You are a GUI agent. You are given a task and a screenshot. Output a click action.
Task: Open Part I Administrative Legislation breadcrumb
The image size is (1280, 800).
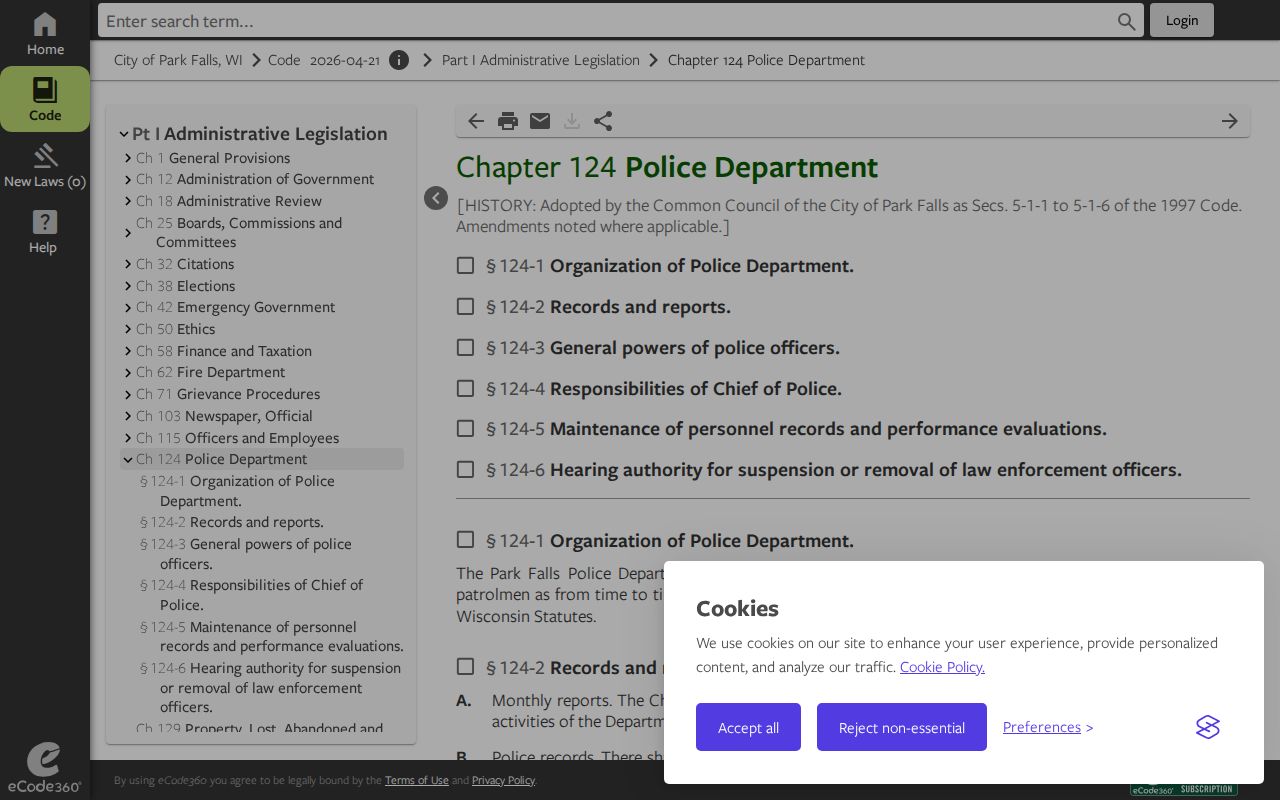[x=541, y=60]
